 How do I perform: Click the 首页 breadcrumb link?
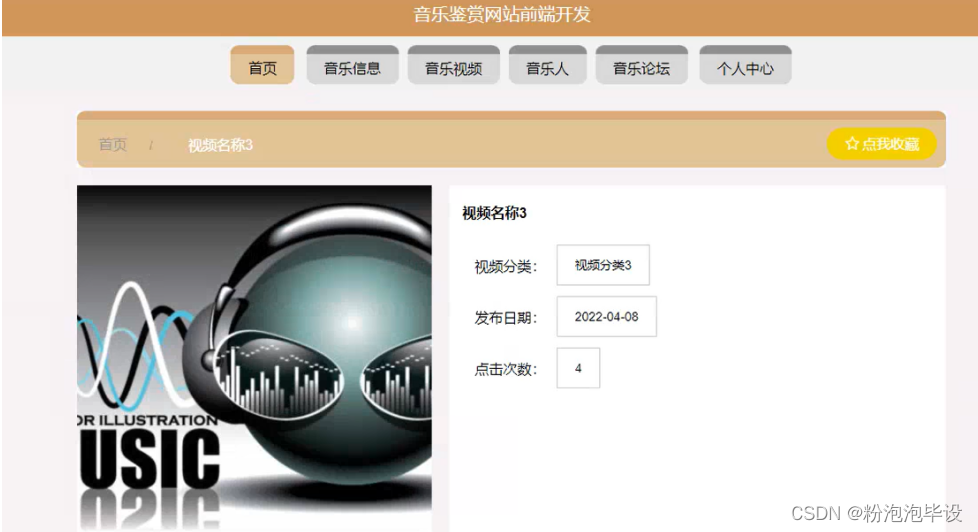[x=113, y=145]
